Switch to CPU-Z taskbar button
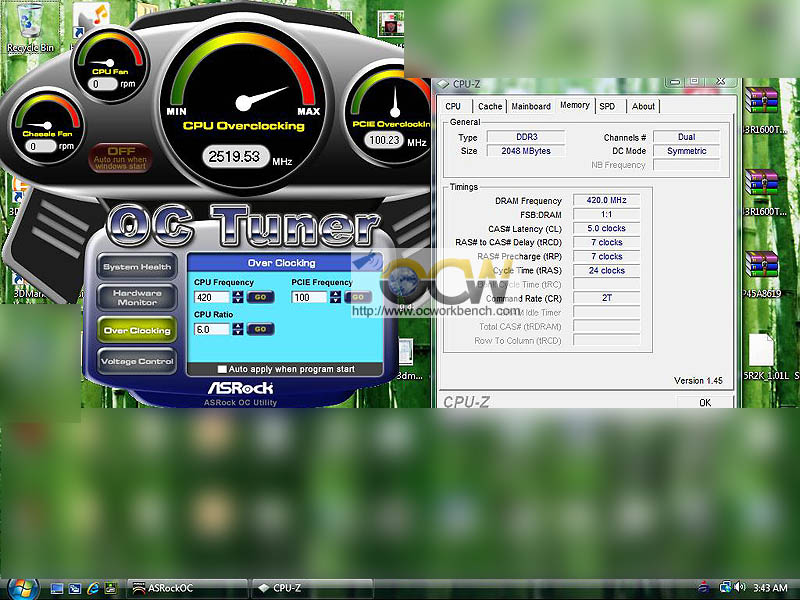The height and width of the screenshot is (600, 800). tap(312, 588)
